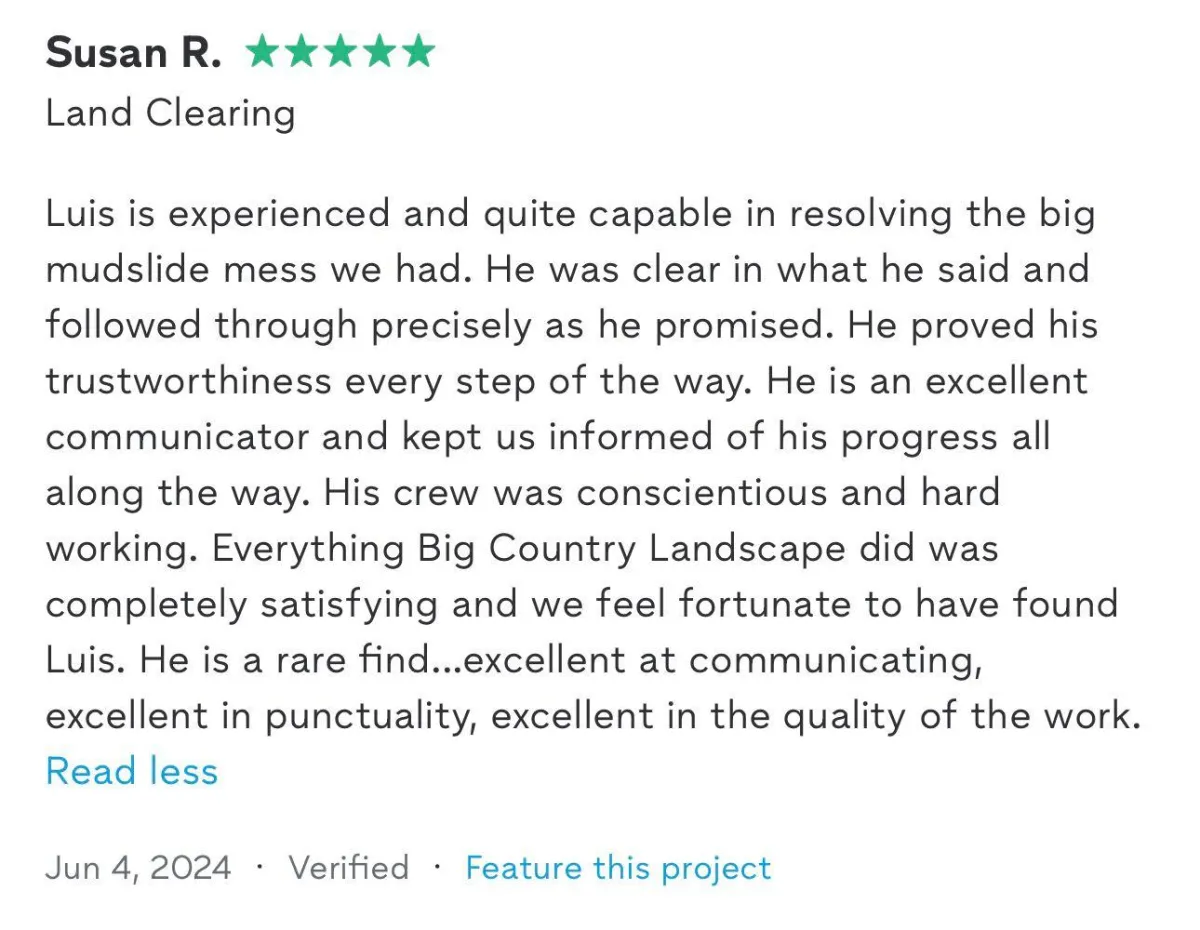Image resolution: width=1200 pixels, height=930 pixels.
Task: Click the phrase He is a rare find
Action: [294, 660]
